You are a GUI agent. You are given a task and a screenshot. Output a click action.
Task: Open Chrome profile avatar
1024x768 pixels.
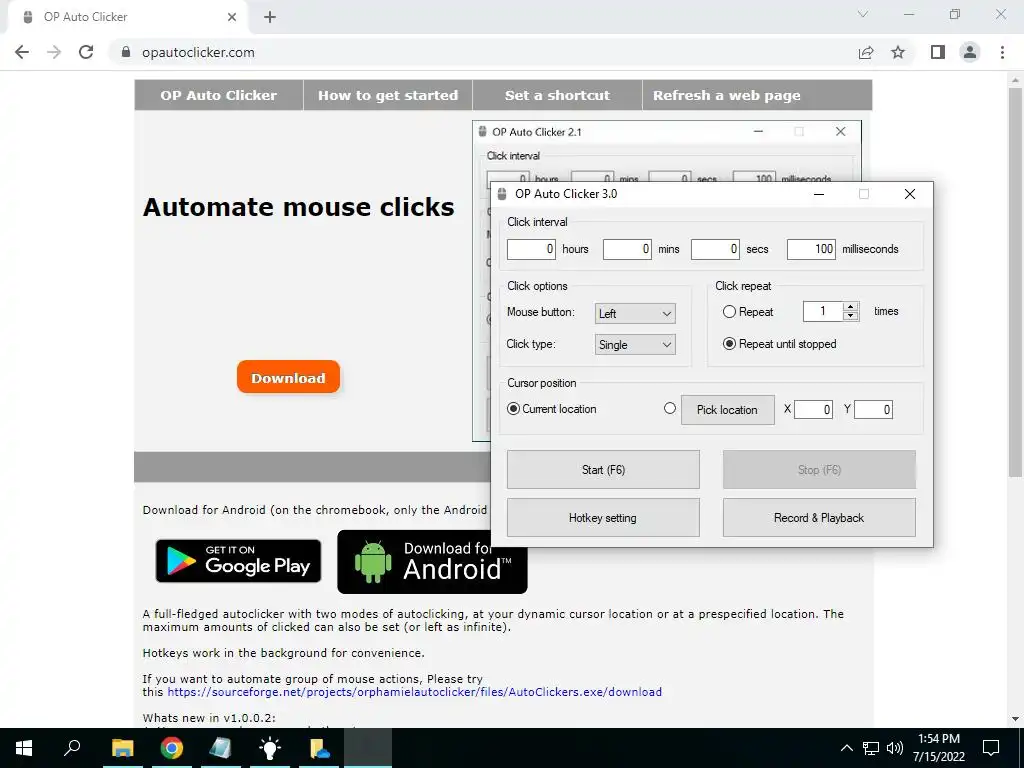click(x=970, y=52)
